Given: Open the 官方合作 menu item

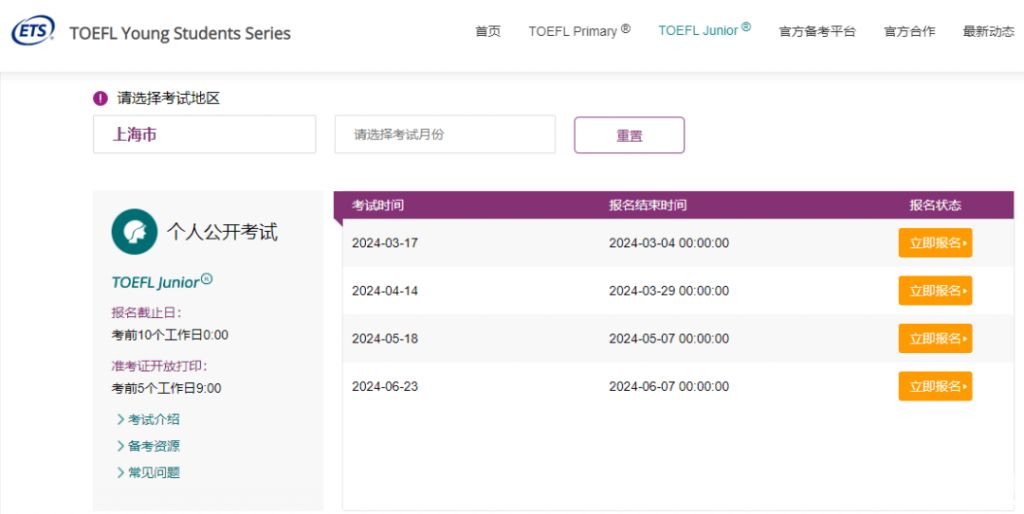Looking at the screenshot, I should (909, 31).
